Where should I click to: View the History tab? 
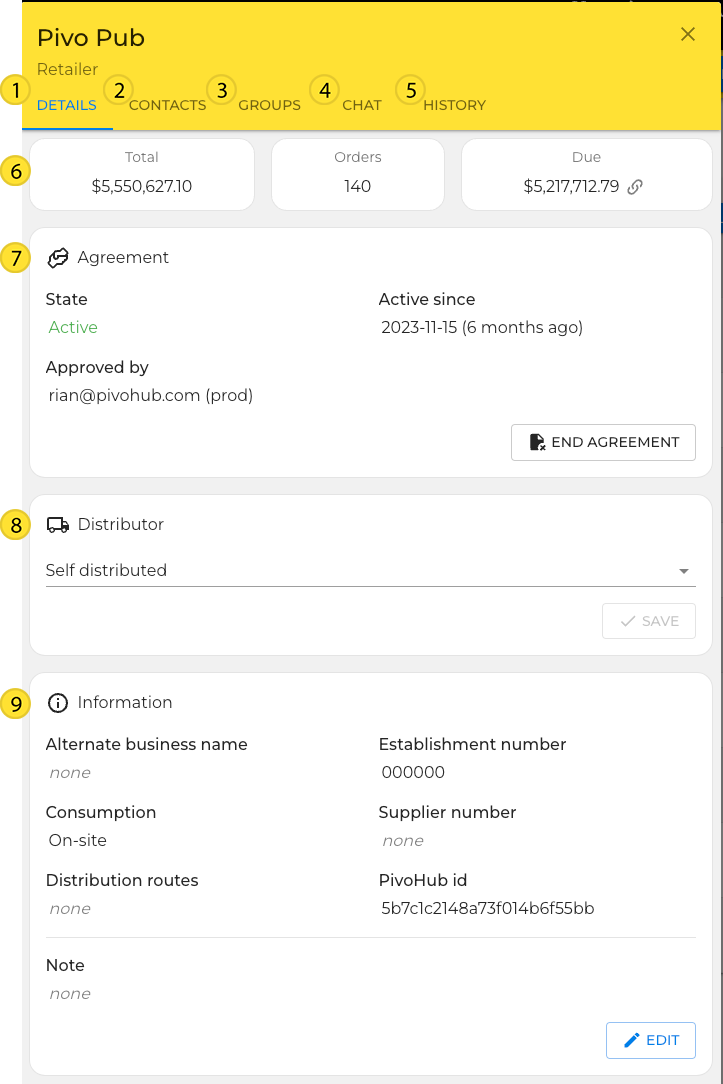pos(454,105)
